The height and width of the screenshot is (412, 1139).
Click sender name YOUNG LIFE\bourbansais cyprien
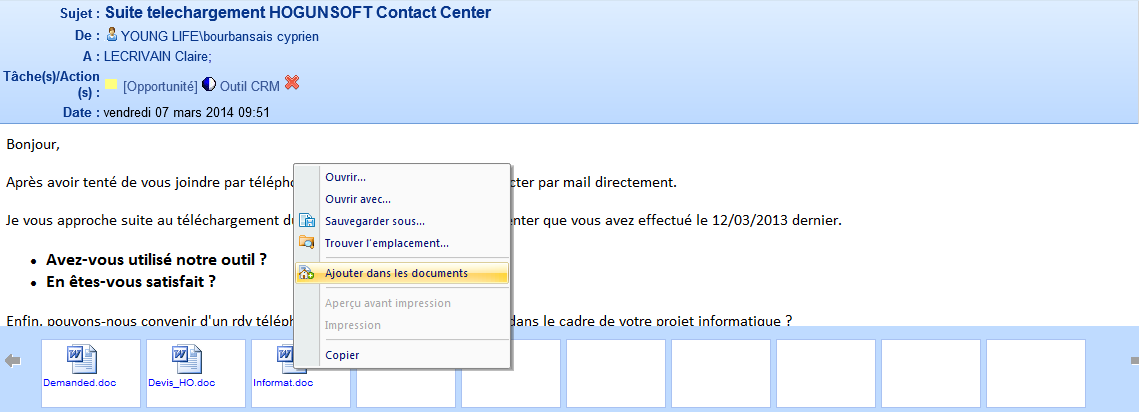click(x=220, y=36)
